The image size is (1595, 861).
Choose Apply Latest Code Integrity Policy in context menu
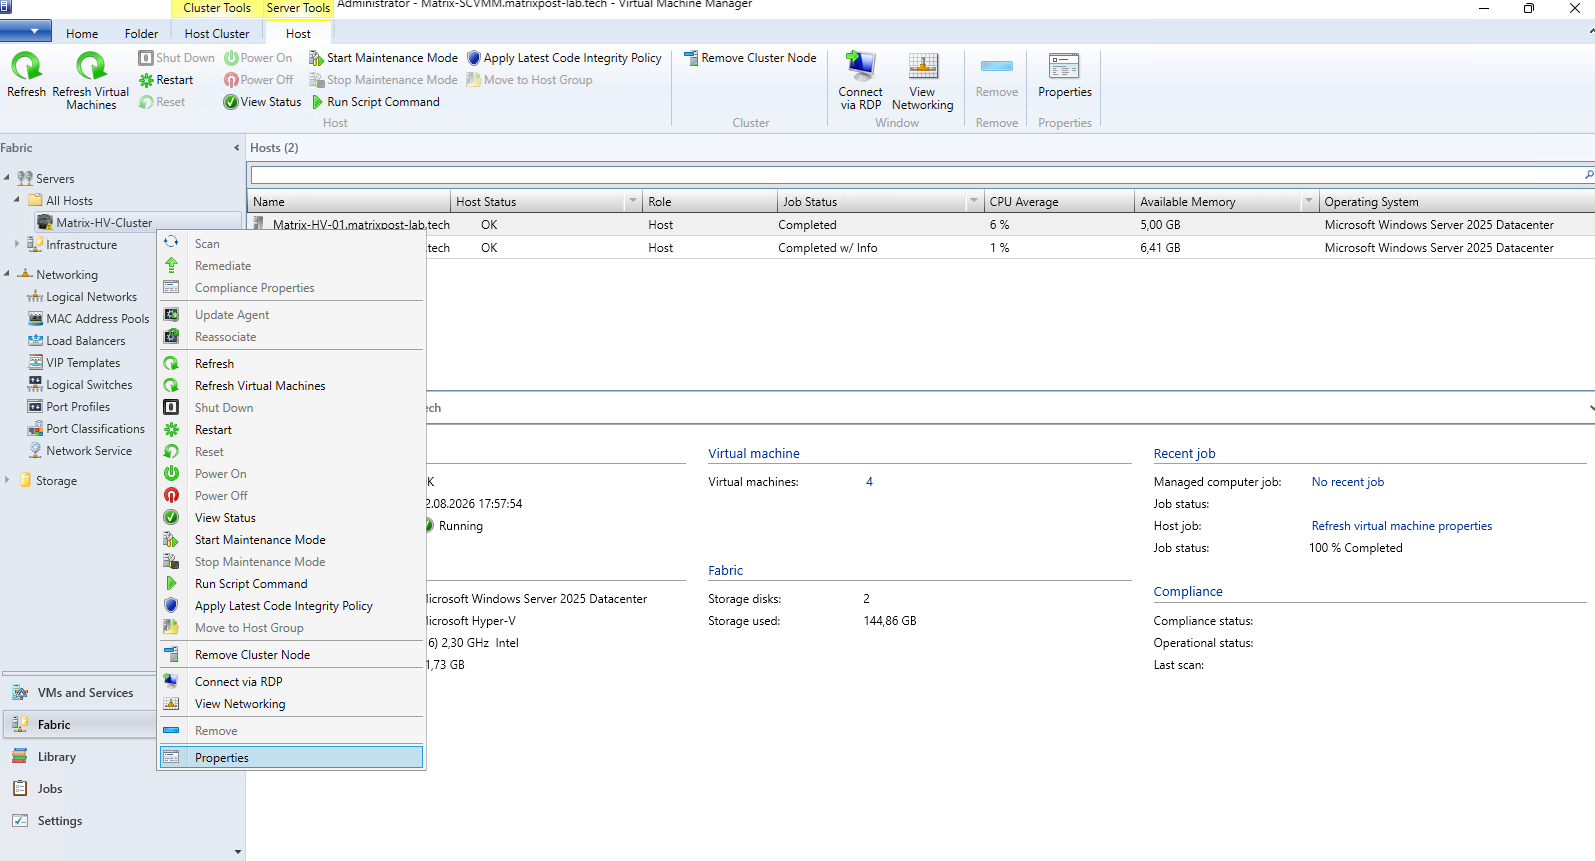coord(292,606)
